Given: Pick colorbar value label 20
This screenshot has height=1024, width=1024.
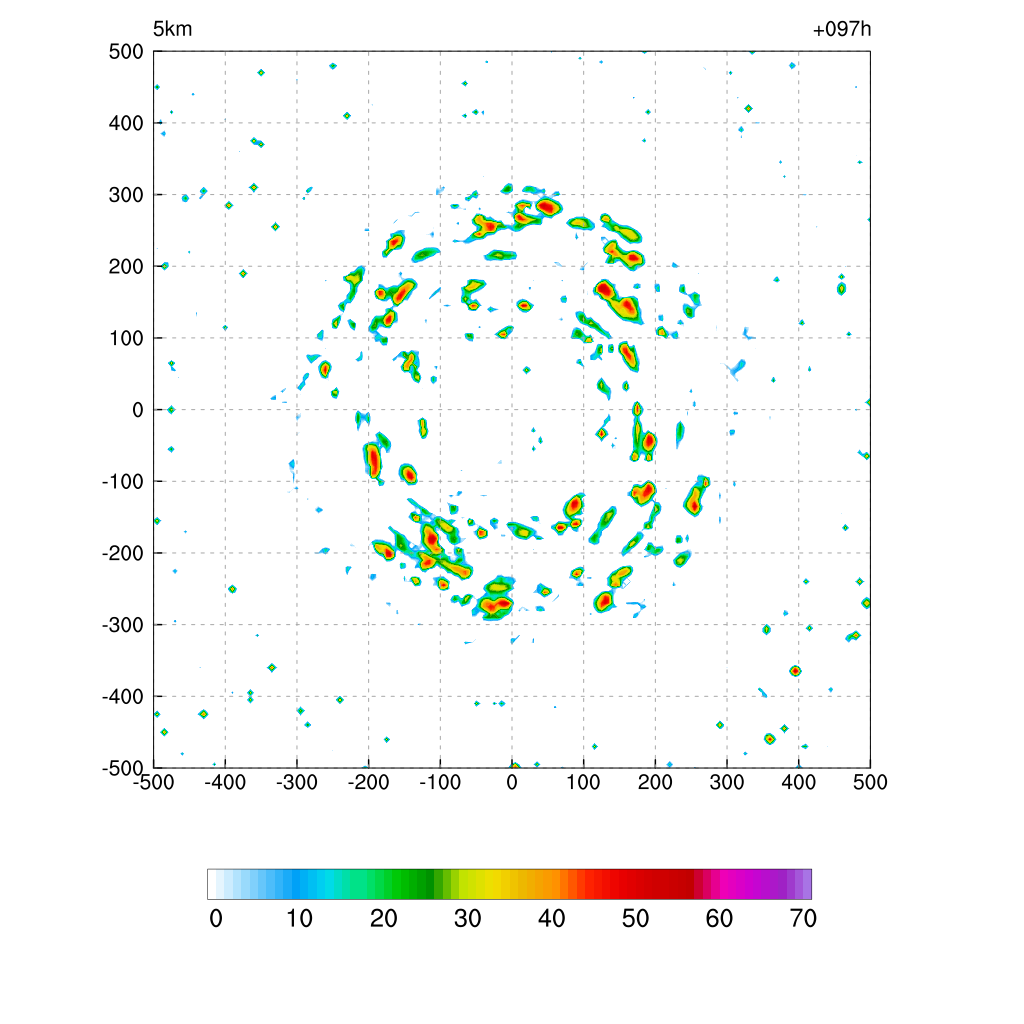Looking at the screenshot, I should point(383,919).
